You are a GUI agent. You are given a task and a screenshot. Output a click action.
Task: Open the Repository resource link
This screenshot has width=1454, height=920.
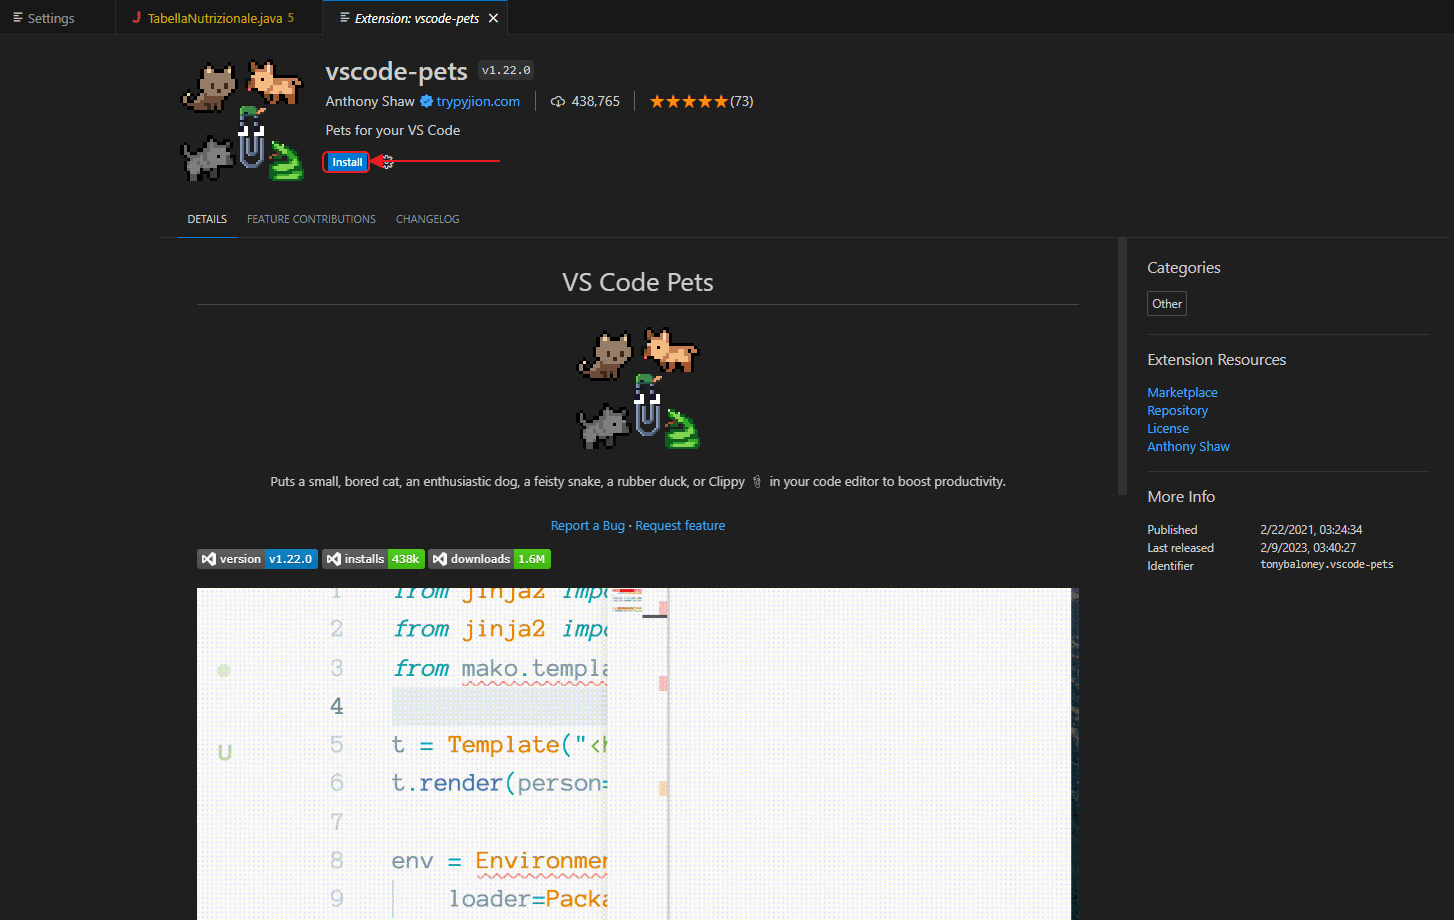pyautogui.click(x=1177, y=411)
